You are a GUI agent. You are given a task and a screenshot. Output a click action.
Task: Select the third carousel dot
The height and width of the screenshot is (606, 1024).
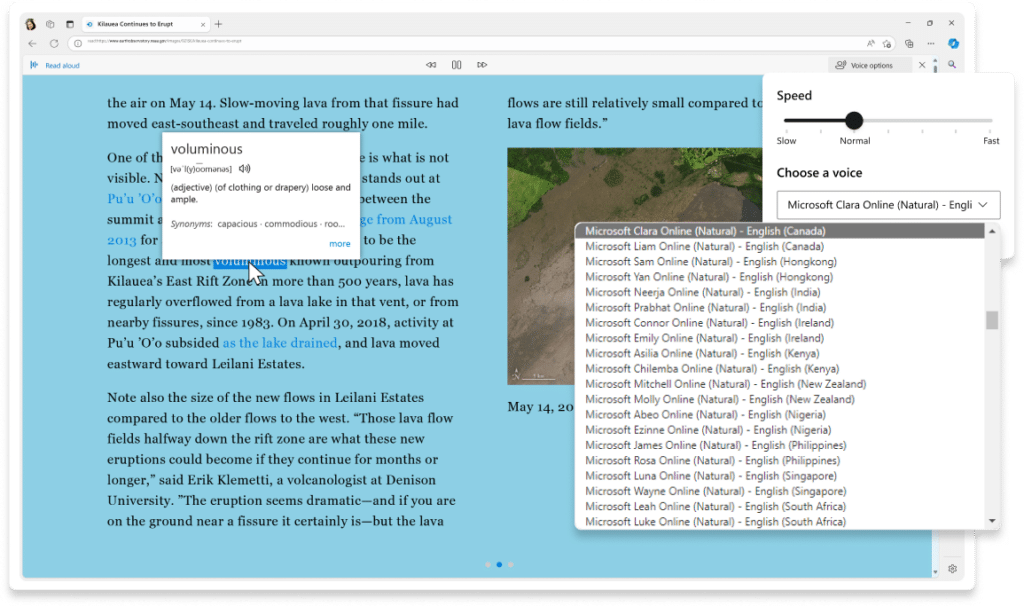(511, 564)
